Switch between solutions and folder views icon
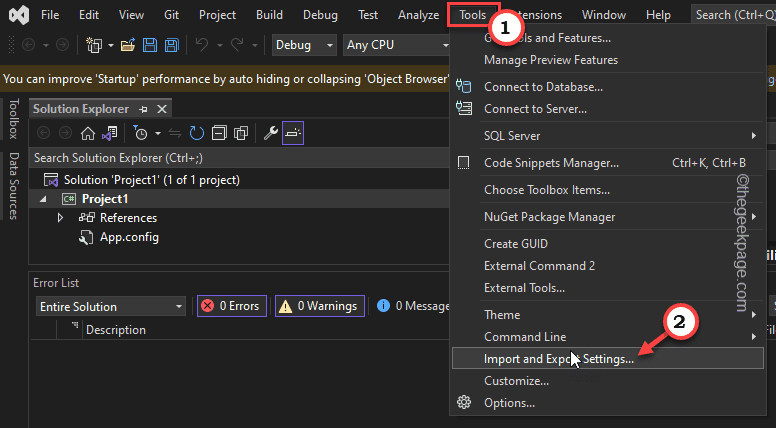Image resolution: width=776 pixels, height=428 pixels. coord(109,133)
